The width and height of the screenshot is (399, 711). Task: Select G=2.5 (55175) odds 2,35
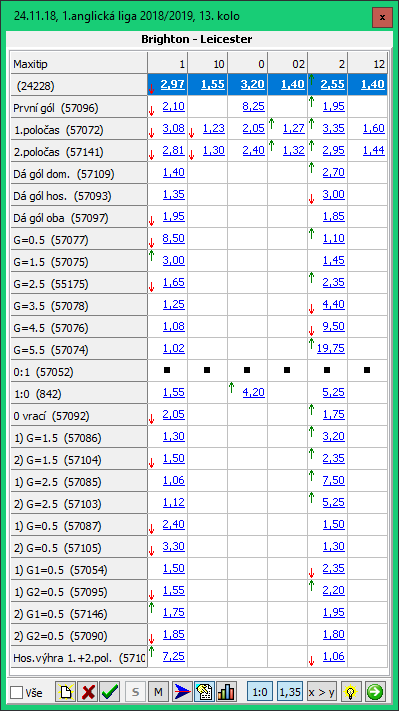coord(334,283)
